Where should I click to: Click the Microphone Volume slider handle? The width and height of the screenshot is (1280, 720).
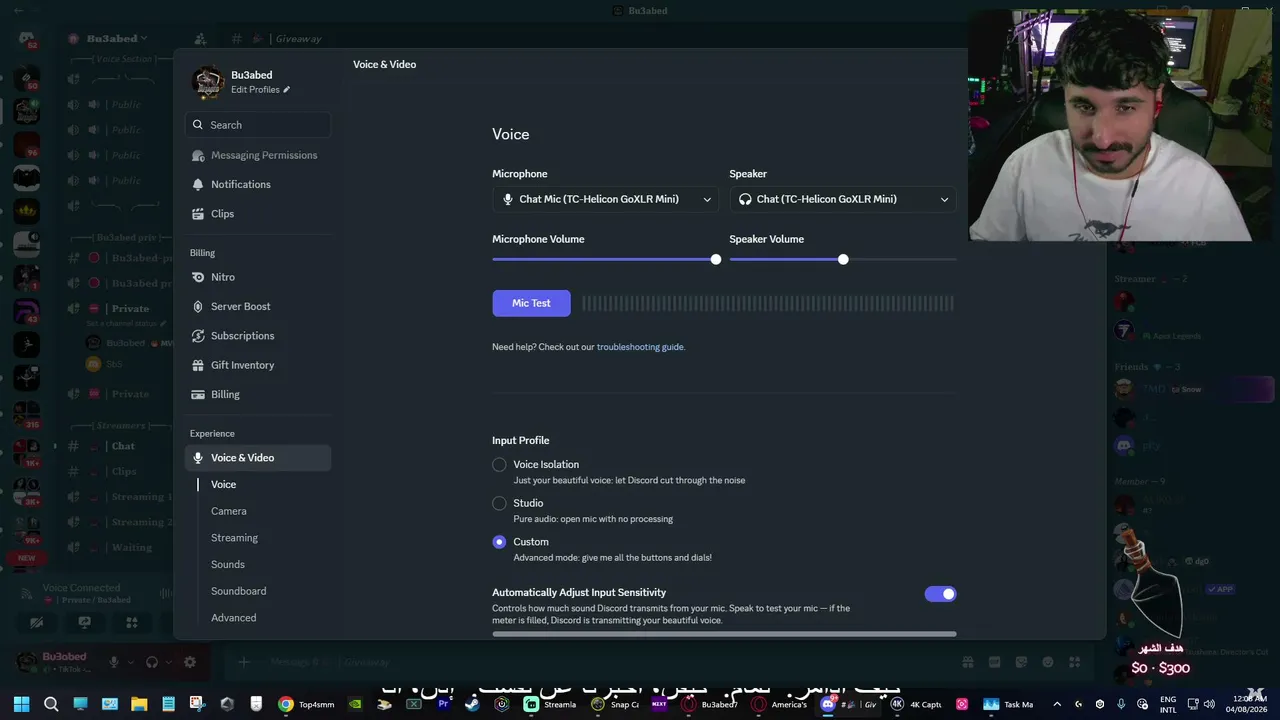[x=716, y=260]
